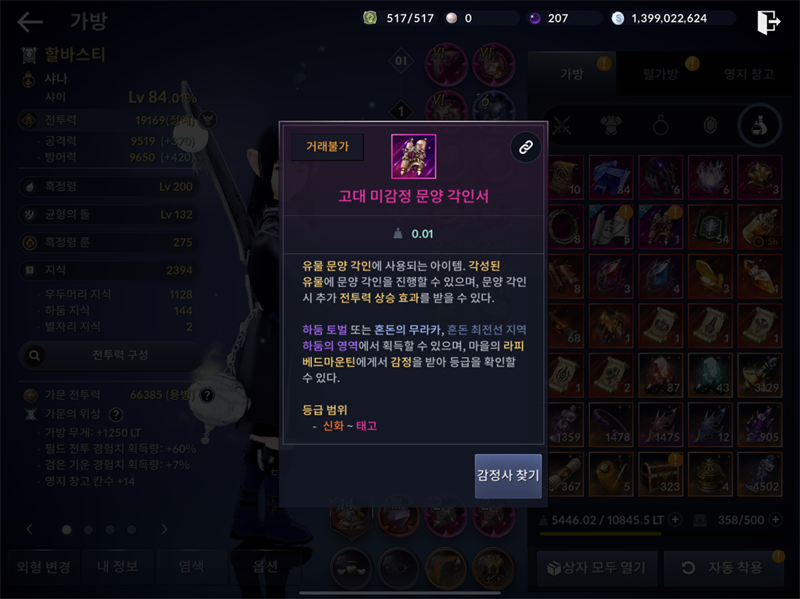Click the 상자 모두 열기 button
The image size is (800, 599).
tap(597, 568)
